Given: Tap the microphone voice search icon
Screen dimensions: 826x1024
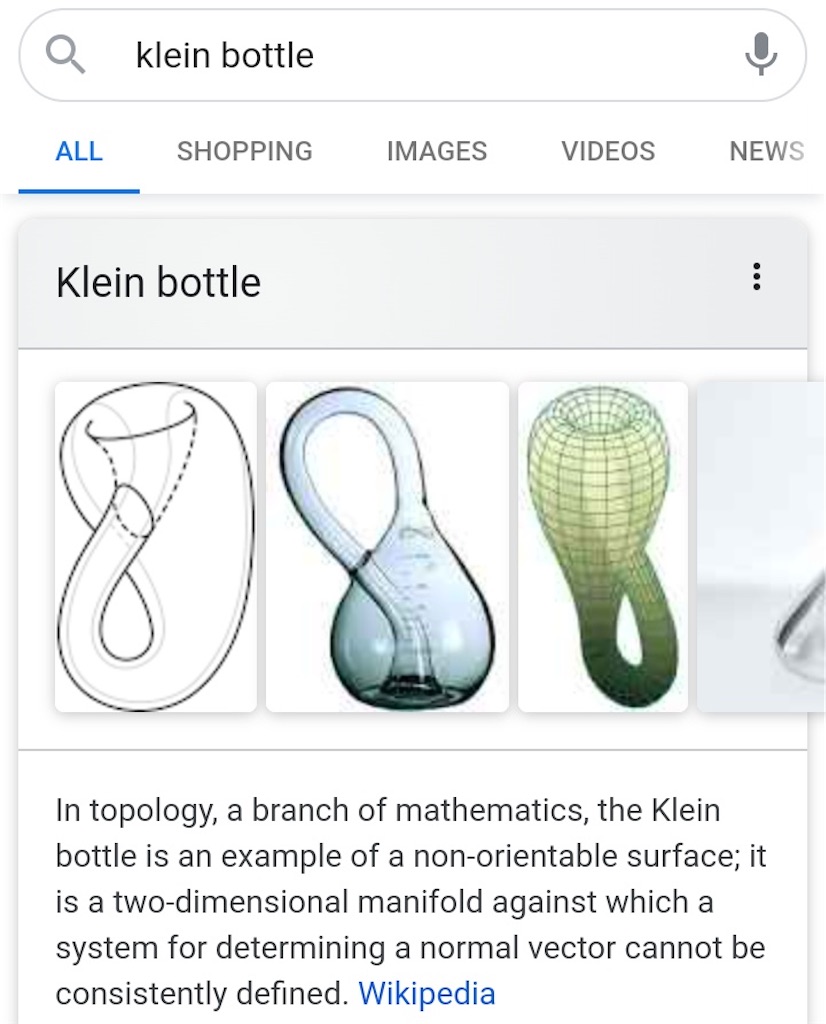Looking at the screenshot, I should pos(761,54).
